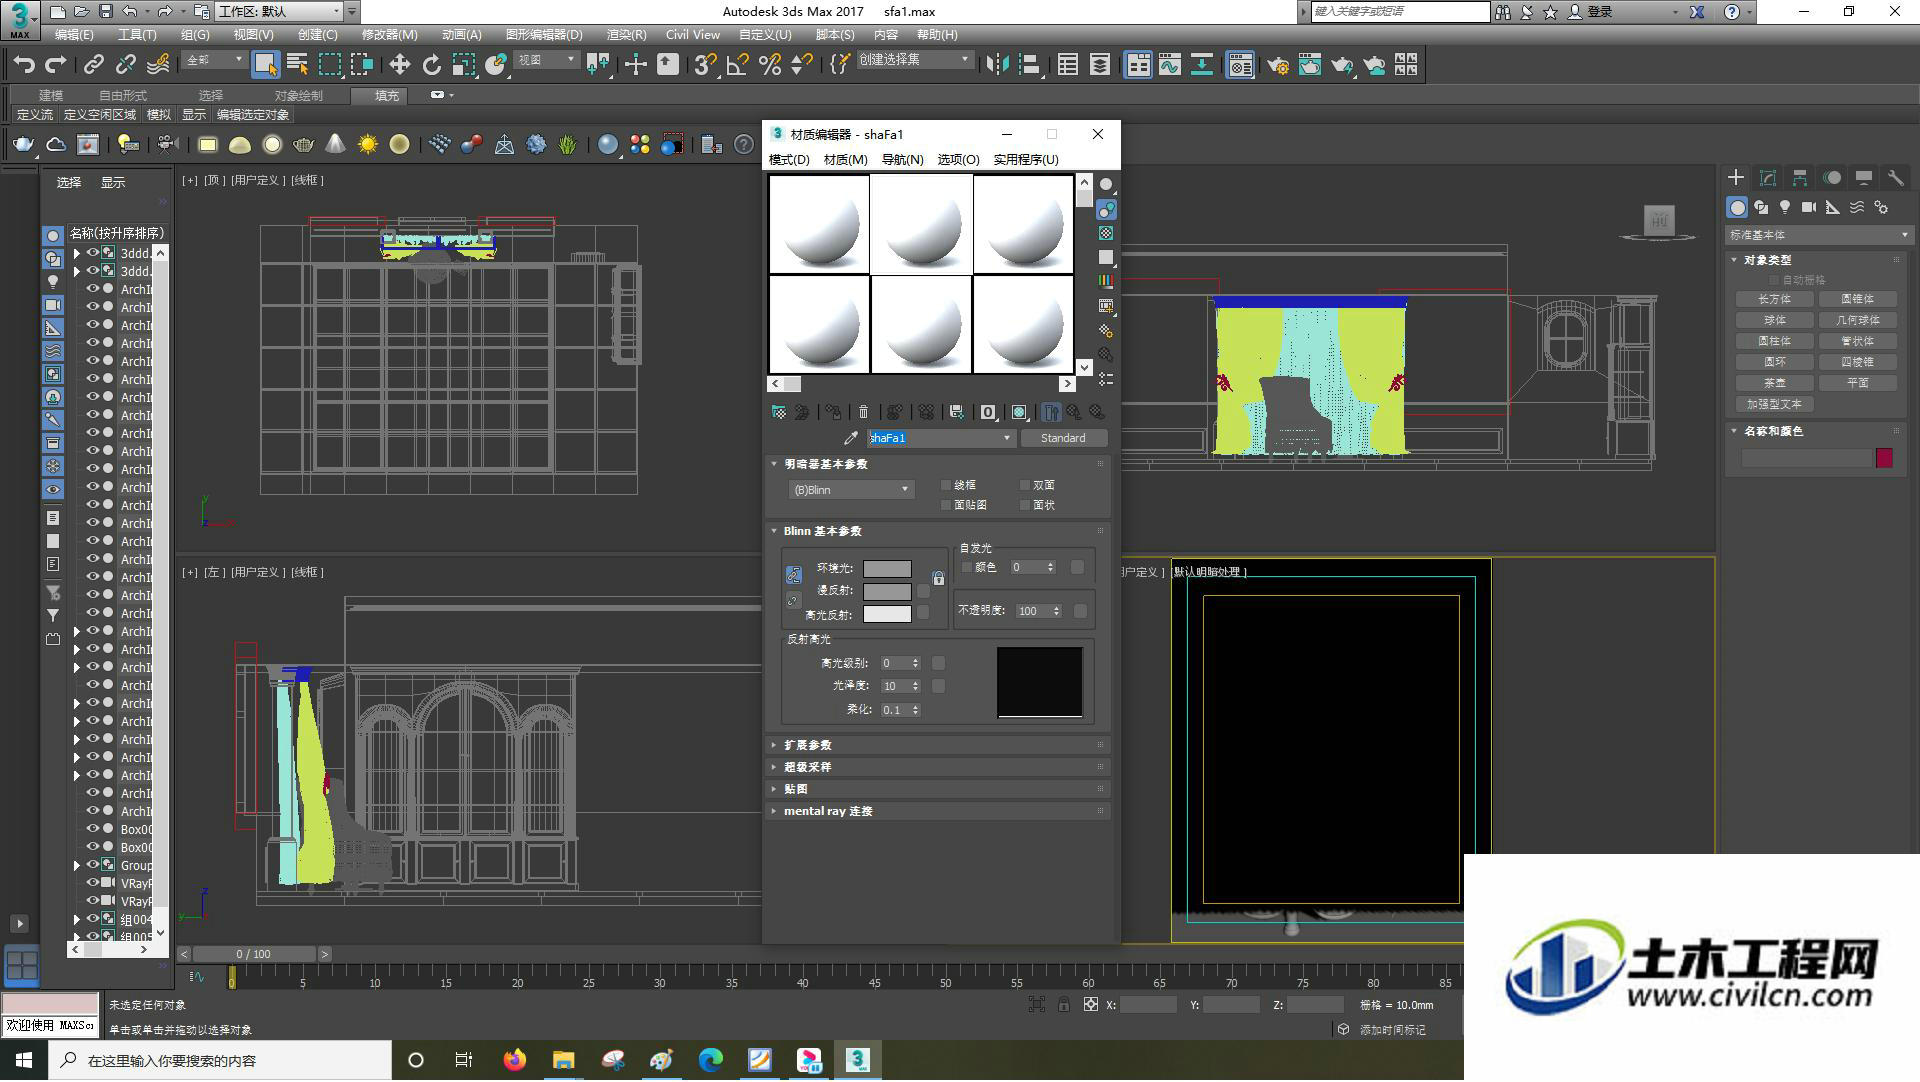Viewport: 1920px width, 1082px height.
Task: Open 渲染(R) menu in main menubar
Action: [x=626, y=34]
